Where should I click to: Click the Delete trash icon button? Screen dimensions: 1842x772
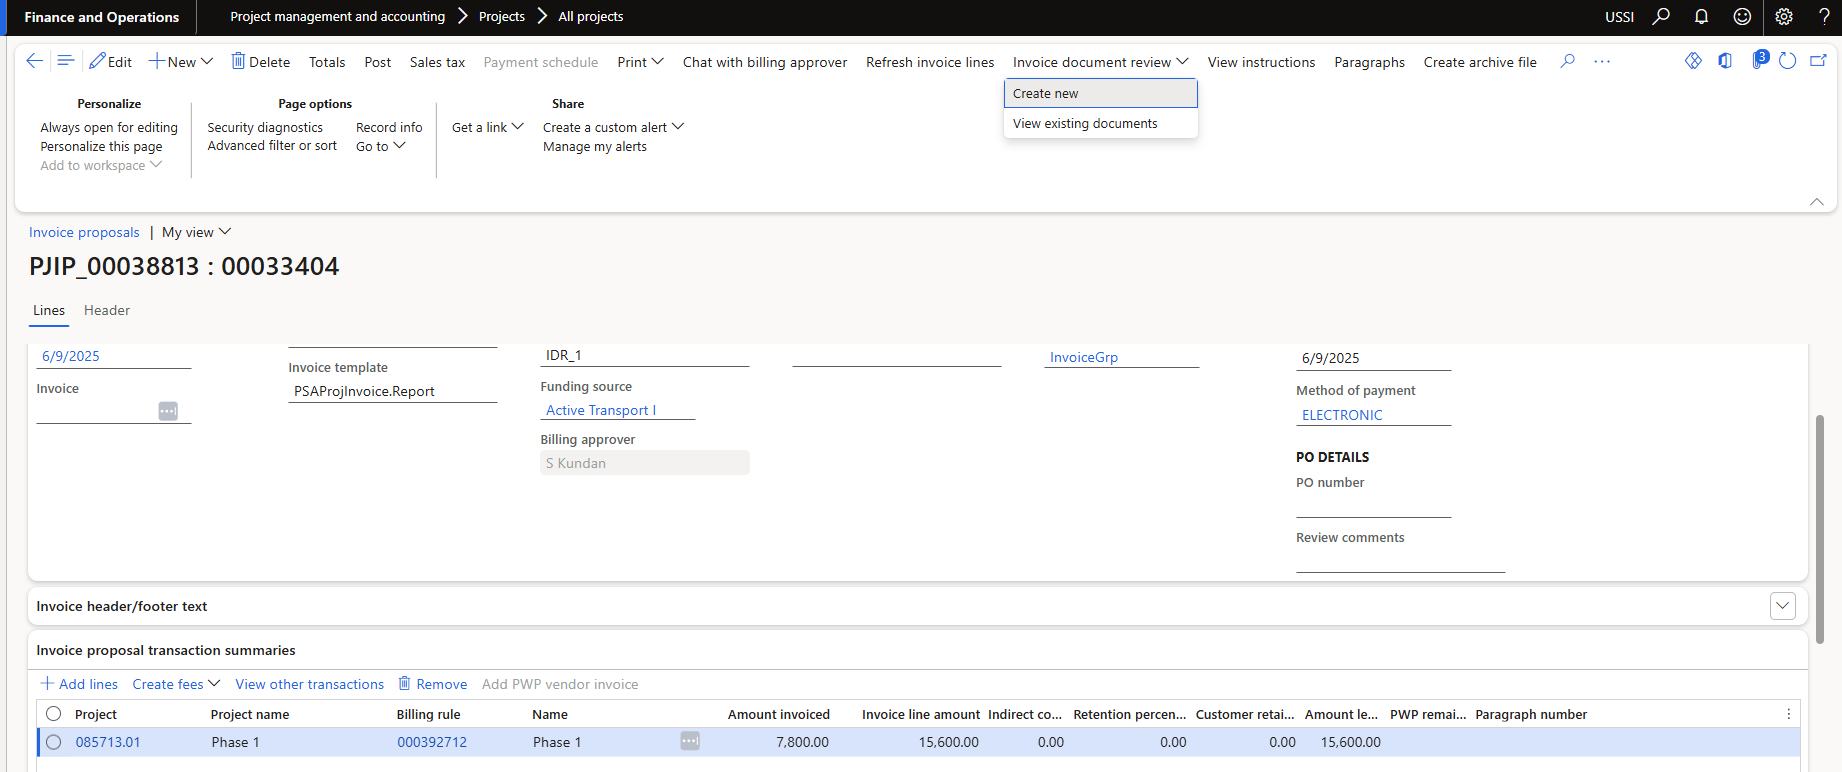(261, 62)
